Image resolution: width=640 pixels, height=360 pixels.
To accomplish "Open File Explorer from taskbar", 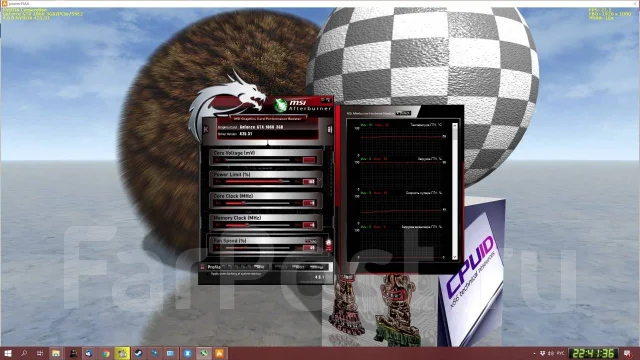I will tap(56, 353).
